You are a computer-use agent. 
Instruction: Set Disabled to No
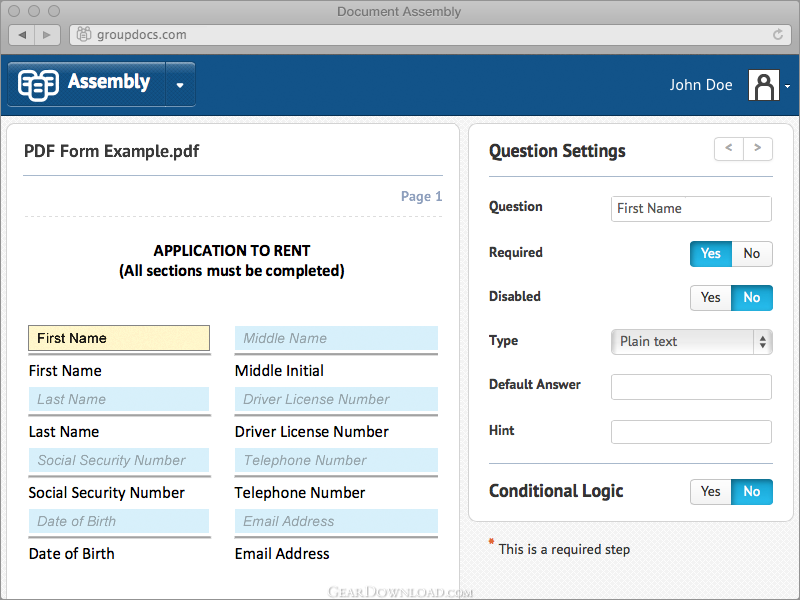pos(752,297)
